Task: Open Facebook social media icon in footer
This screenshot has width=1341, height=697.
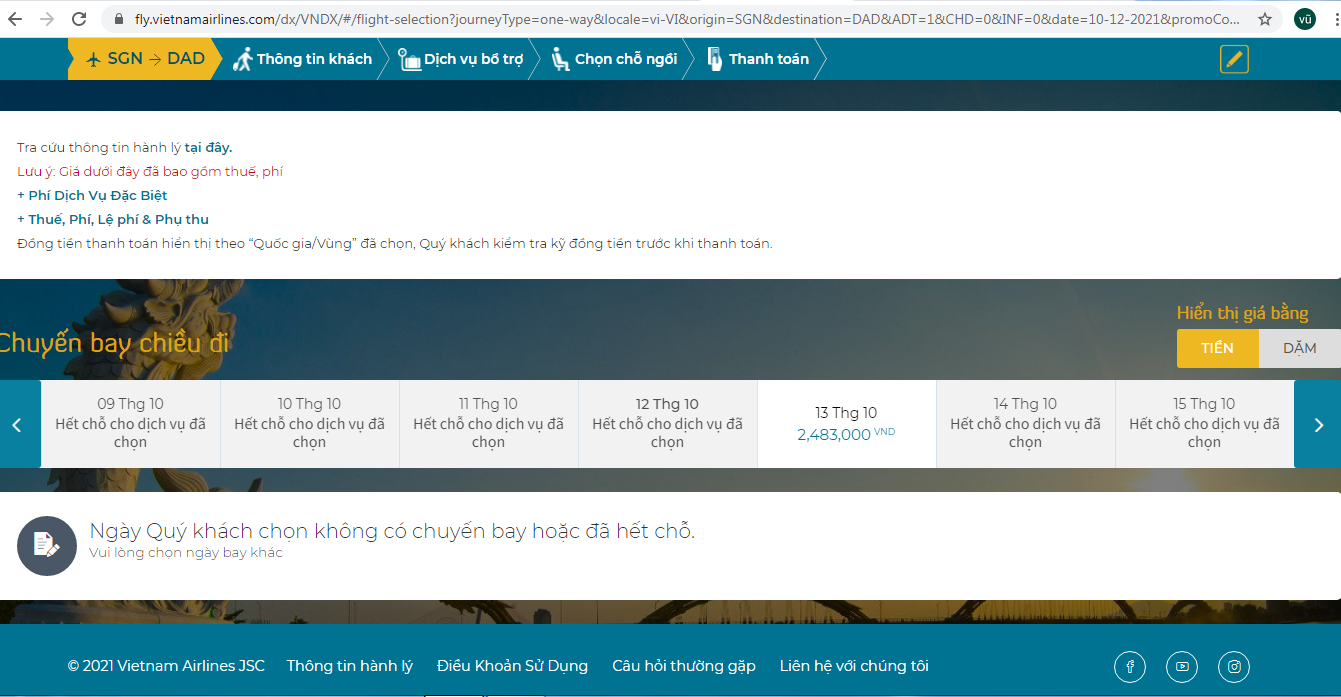Action: pyautogui.click(x=1130, y=667)
